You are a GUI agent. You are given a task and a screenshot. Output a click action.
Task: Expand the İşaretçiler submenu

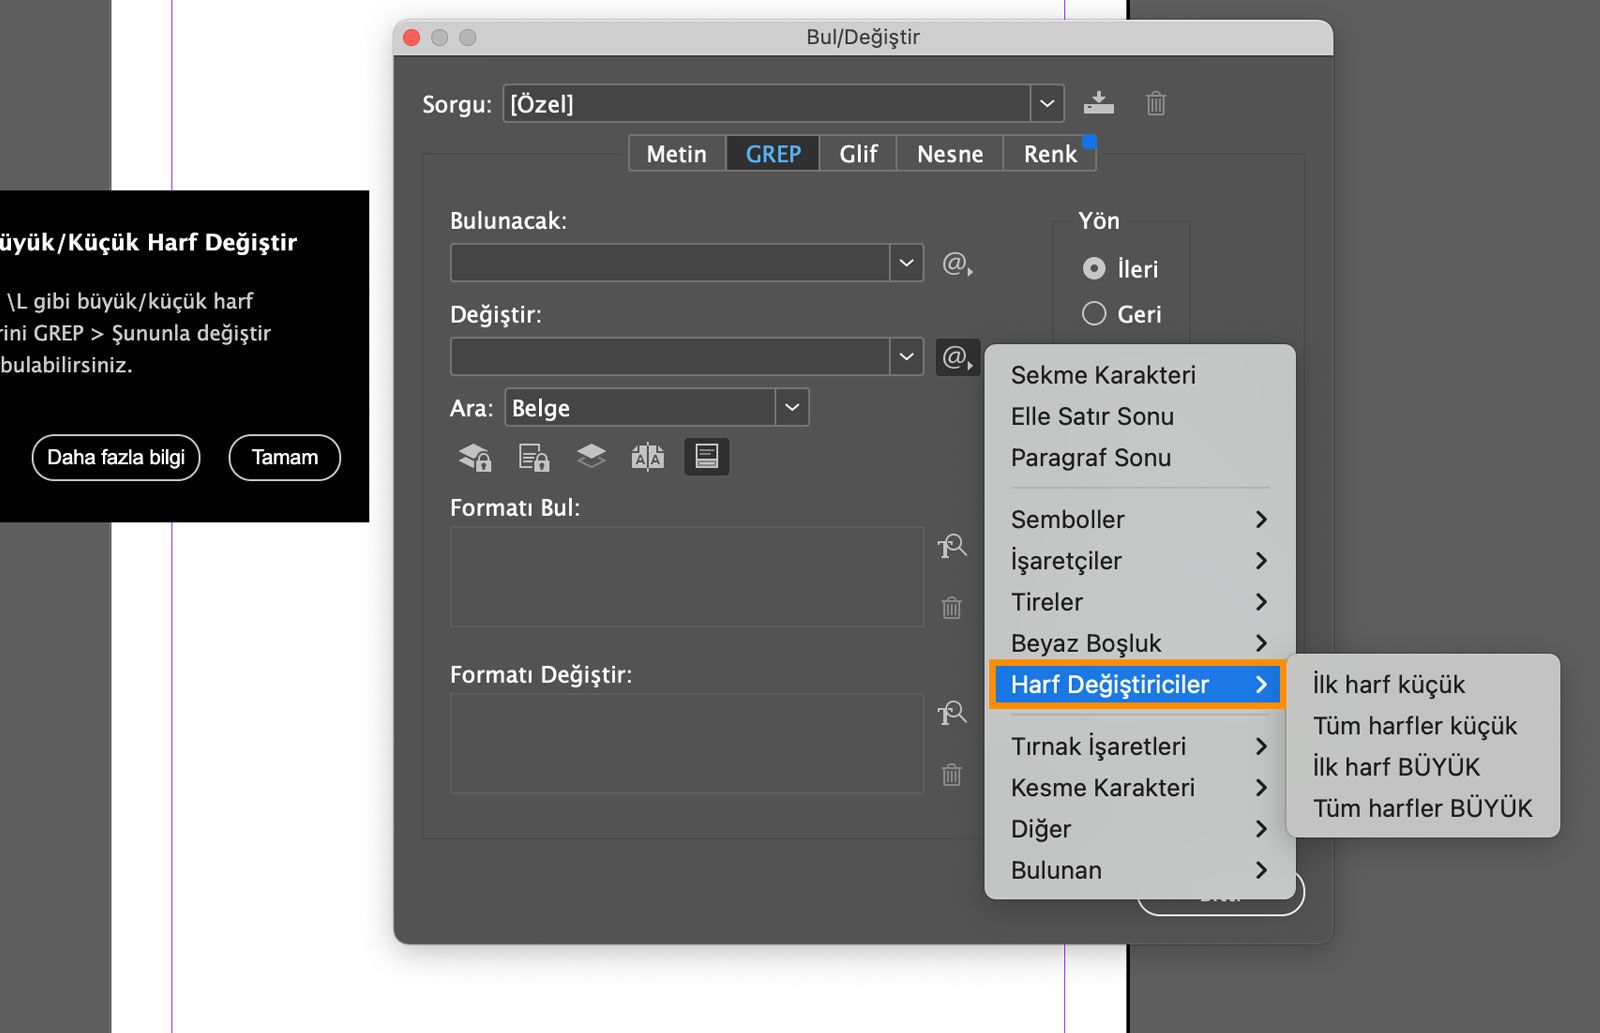(1140, 561)
